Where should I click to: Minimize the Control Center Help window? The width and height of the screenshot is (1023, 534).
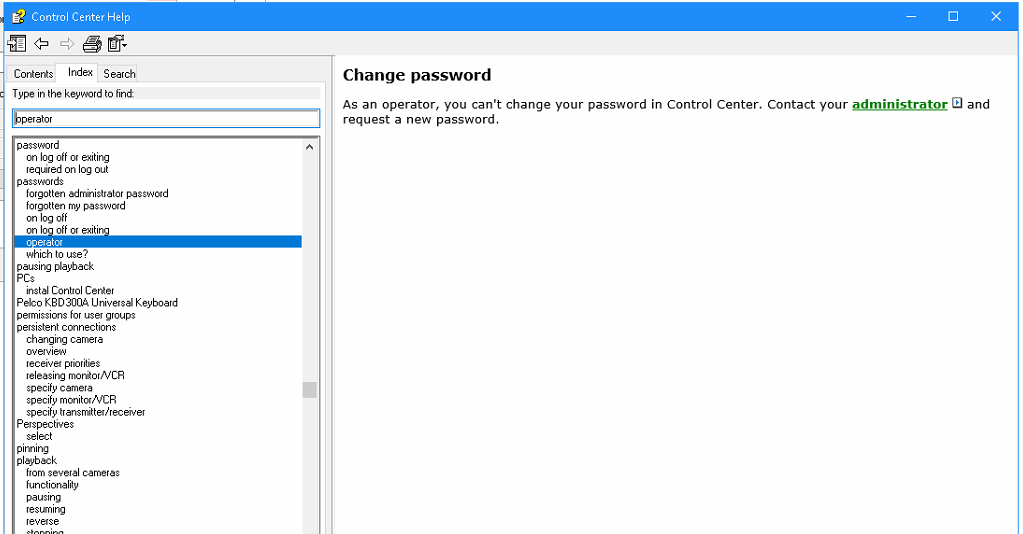(x=911, y=16)
